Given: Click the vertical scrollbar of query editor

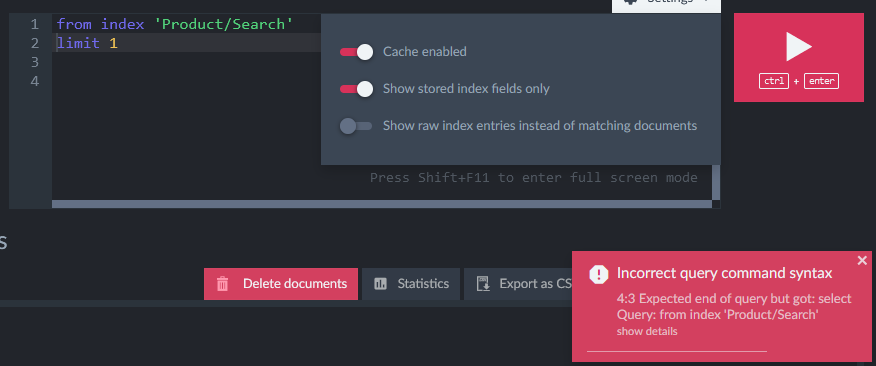Looking at the screenshot, I should (x=716, y=182).
